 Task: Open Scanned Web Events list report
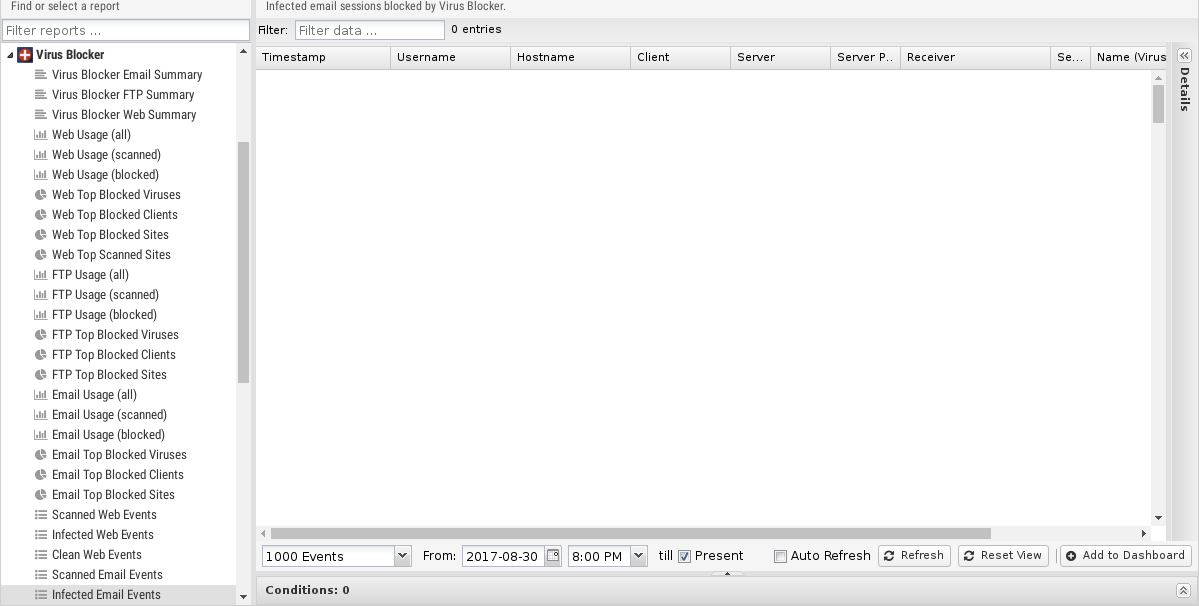pyautogui.click(x=104, y=515)
